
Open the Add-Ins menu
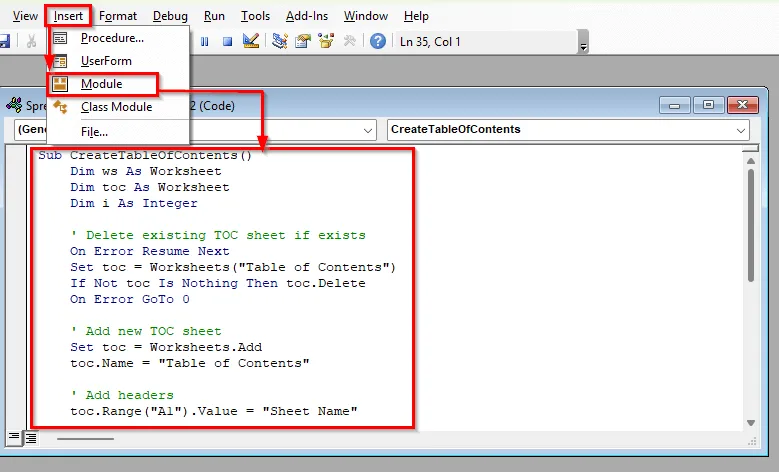pos(307,16)
